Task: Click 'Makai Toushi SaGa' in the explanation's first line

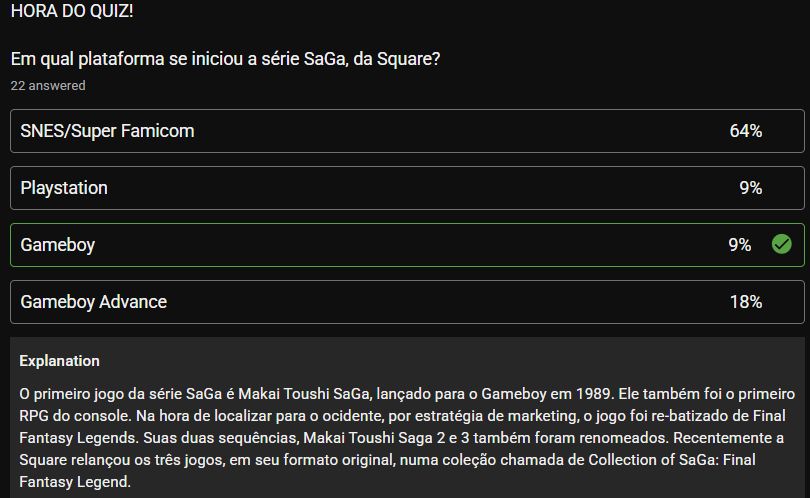Action: click(x=304, y=394)
